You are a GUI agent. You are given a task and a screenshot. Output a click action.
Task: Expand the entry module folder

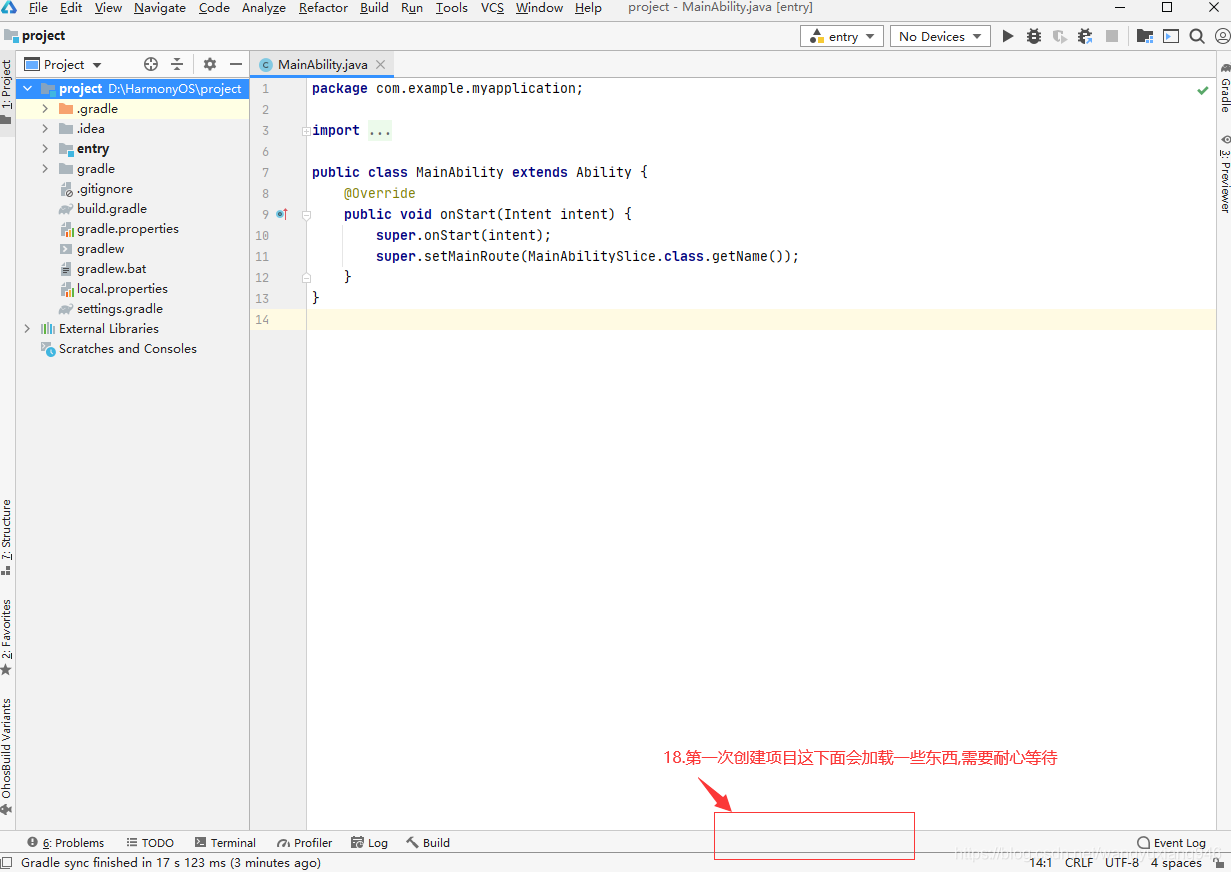[x=45, y=148]
